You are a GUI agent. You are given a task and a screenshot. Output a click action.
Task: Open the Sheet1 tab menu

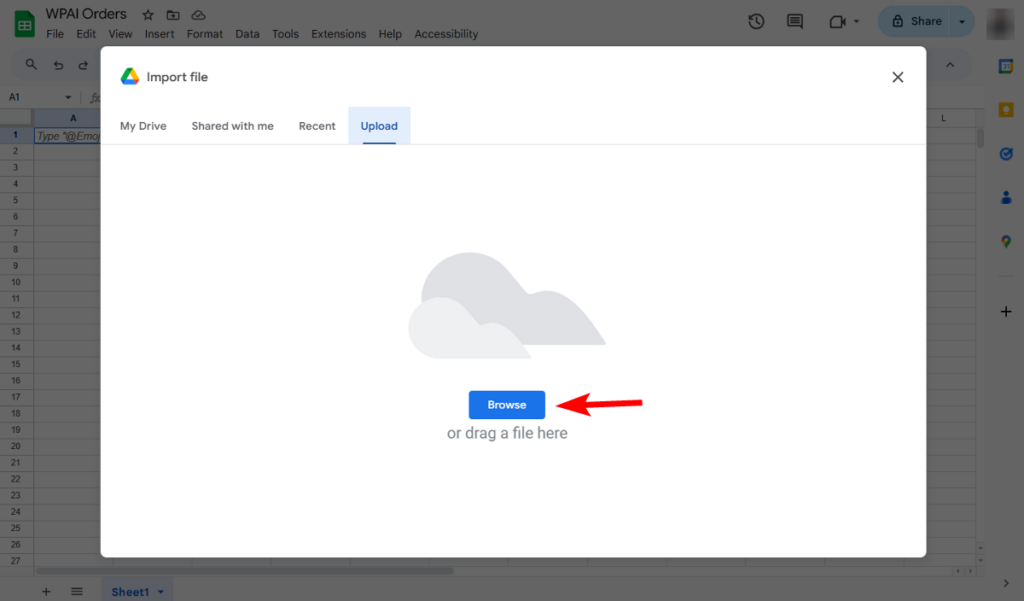tap(160, 591)
